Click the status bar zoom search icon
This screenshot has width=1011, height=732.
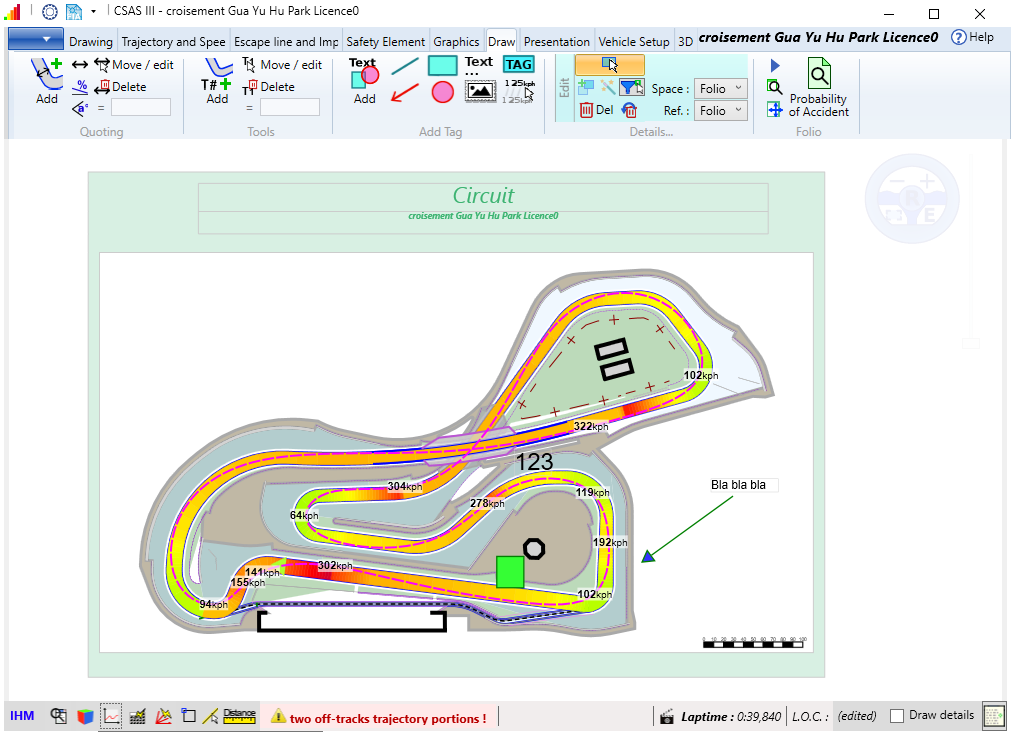[59, 716]
